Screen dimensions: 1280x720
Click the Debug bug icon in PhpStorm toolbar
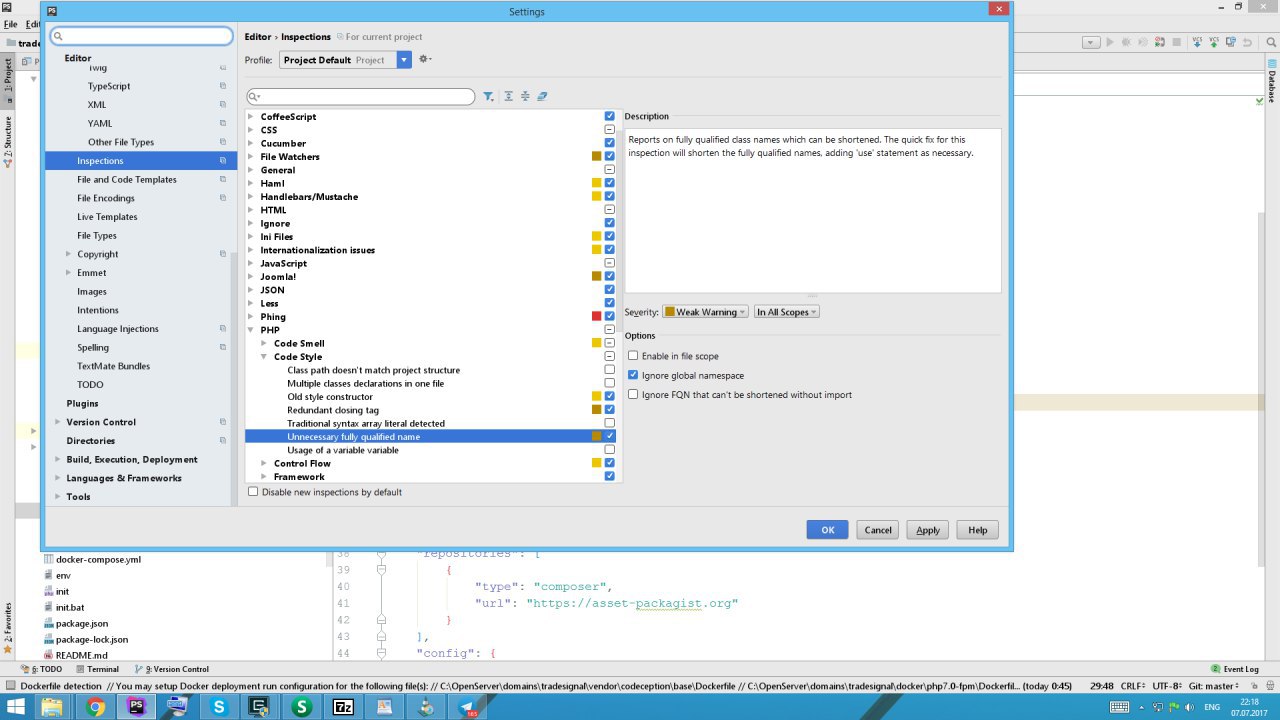(1126, 42)
